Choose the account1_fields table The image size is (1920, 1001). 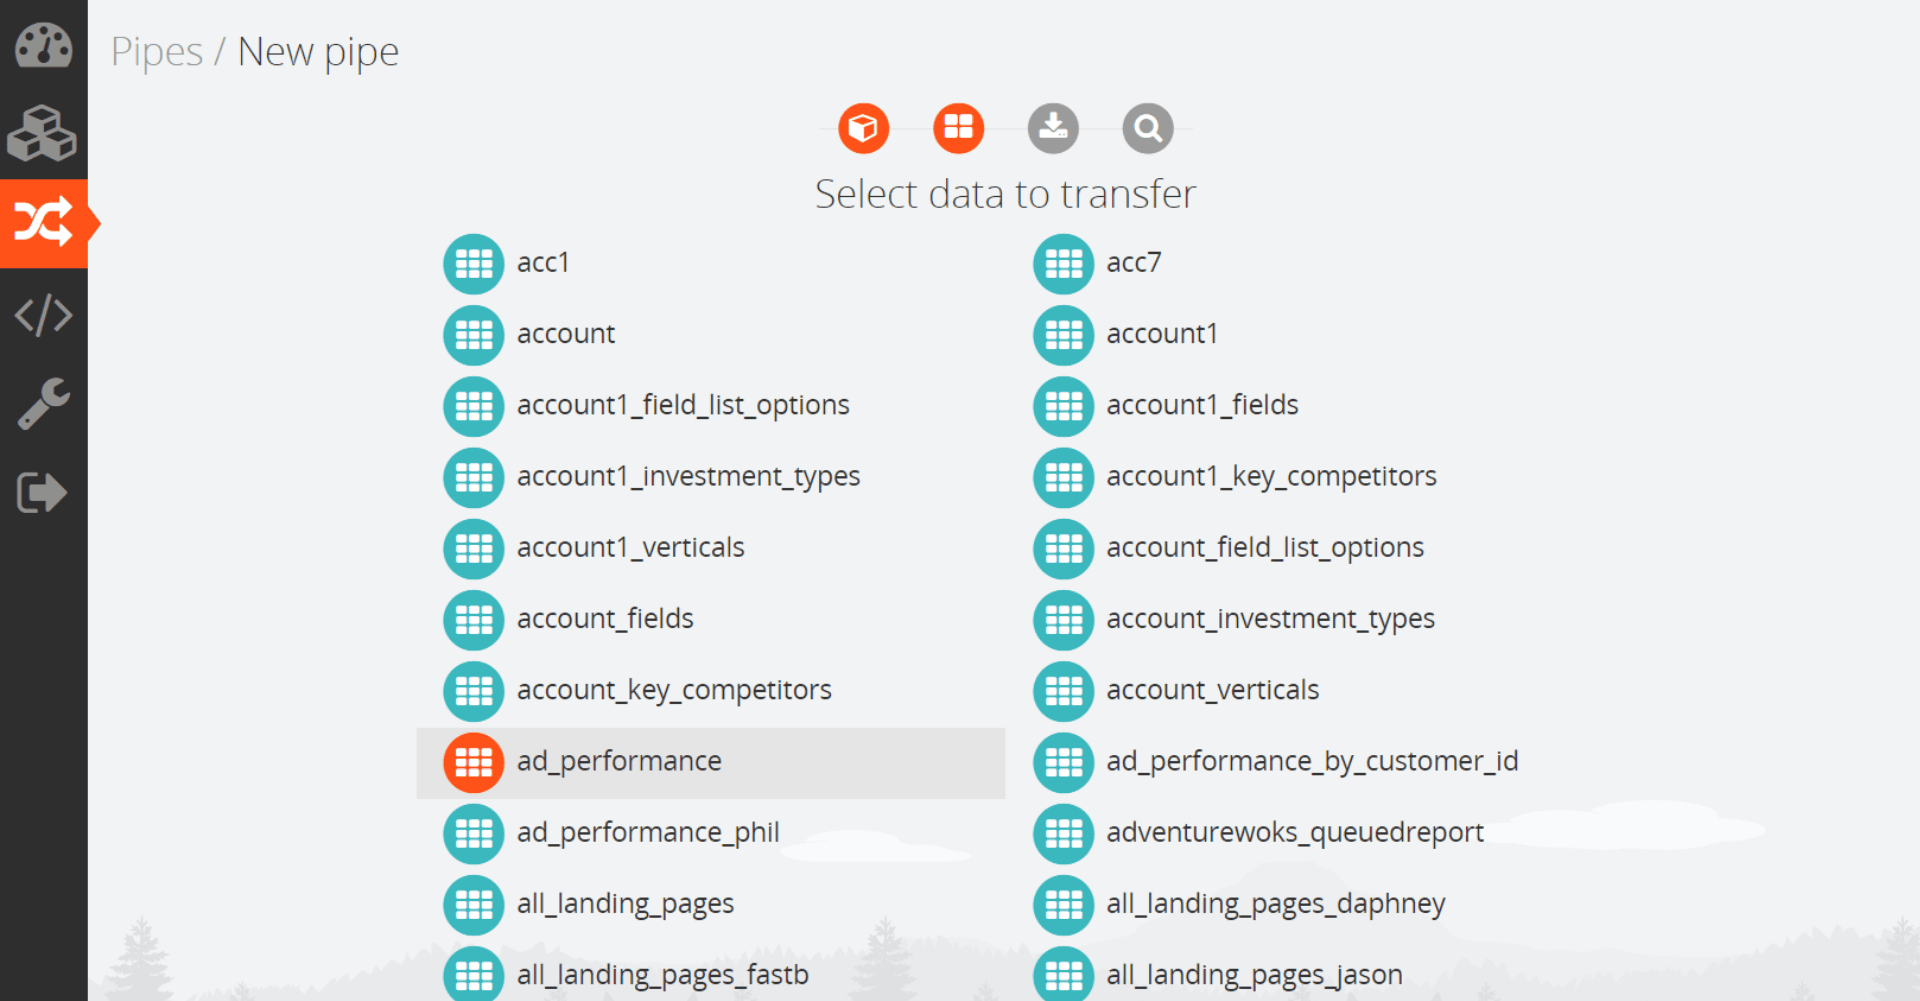tap(1201, 405)
